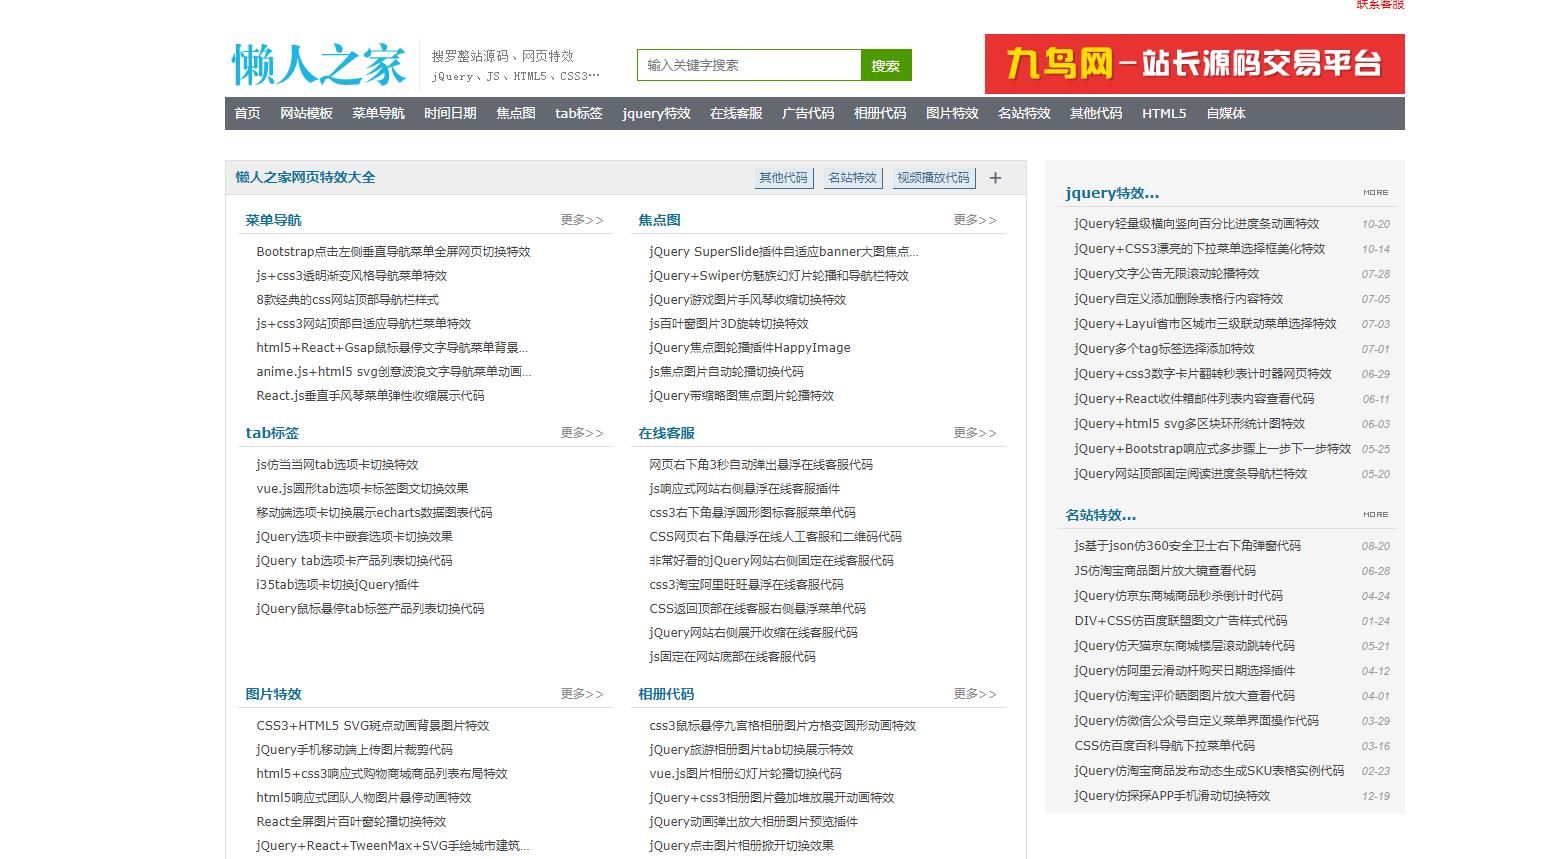Switch to the 视频播放代码 tab

[x=933, y=178]
